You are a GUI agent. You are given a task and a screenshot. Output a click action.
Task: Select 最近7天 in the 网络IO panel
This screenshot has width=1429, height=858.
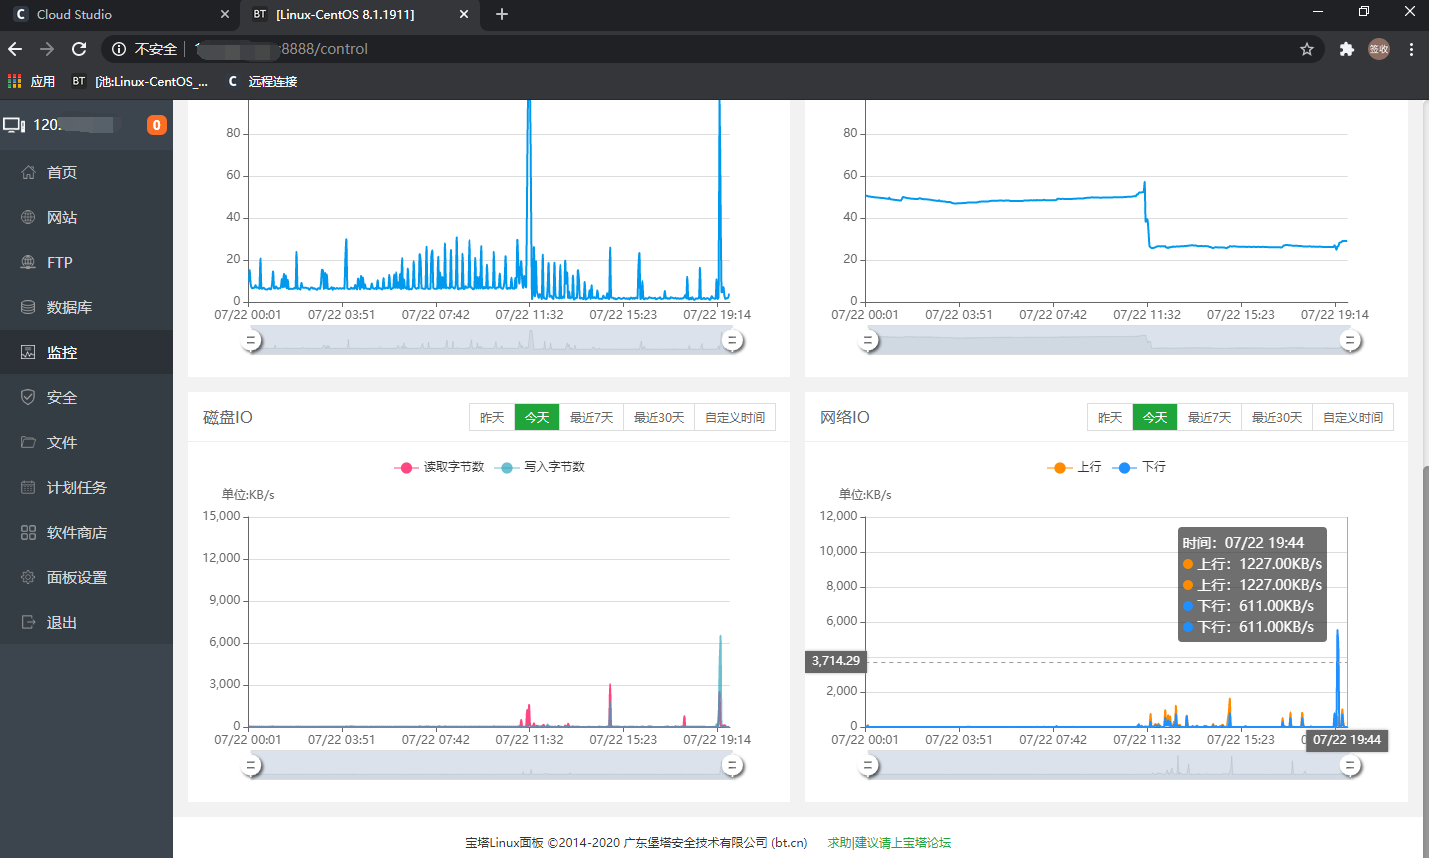1209,417
